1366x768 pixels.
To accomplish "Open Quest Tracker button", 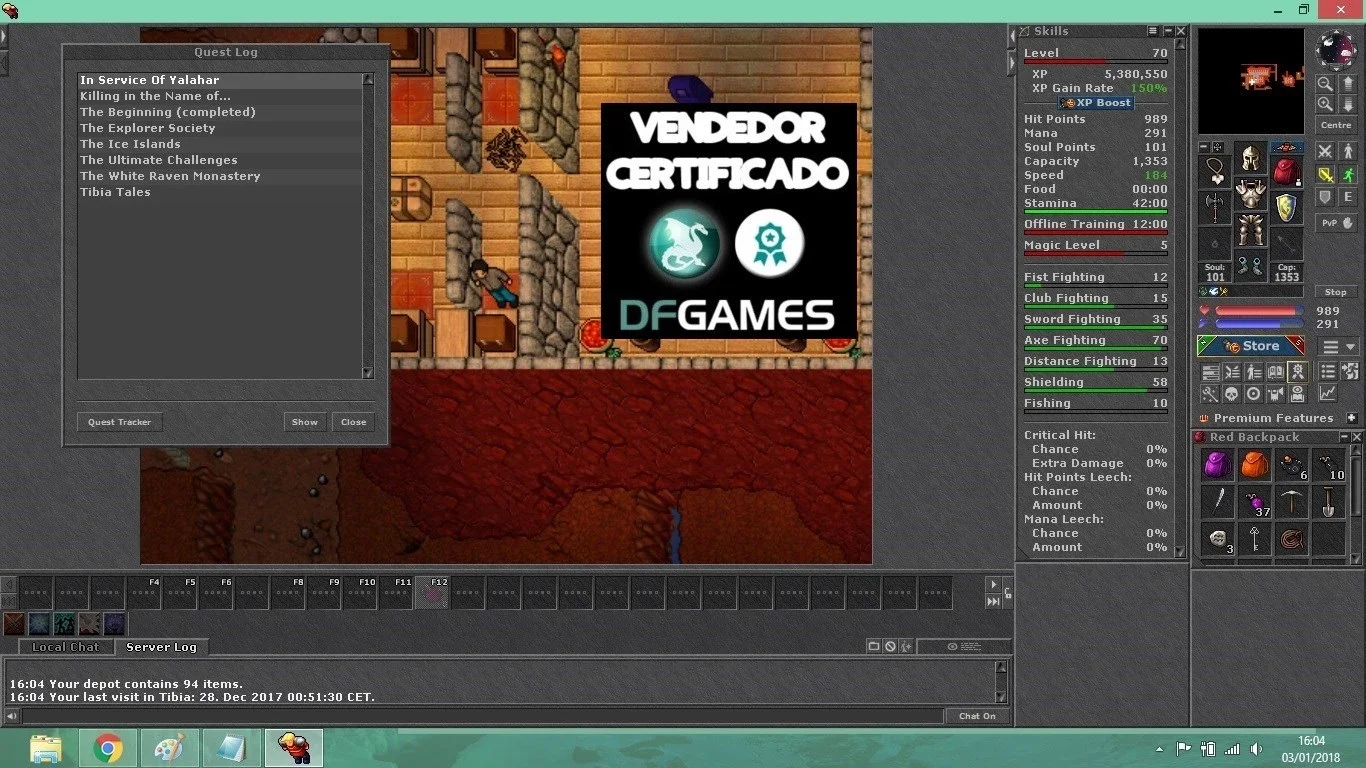I will (x=120, y=422).
